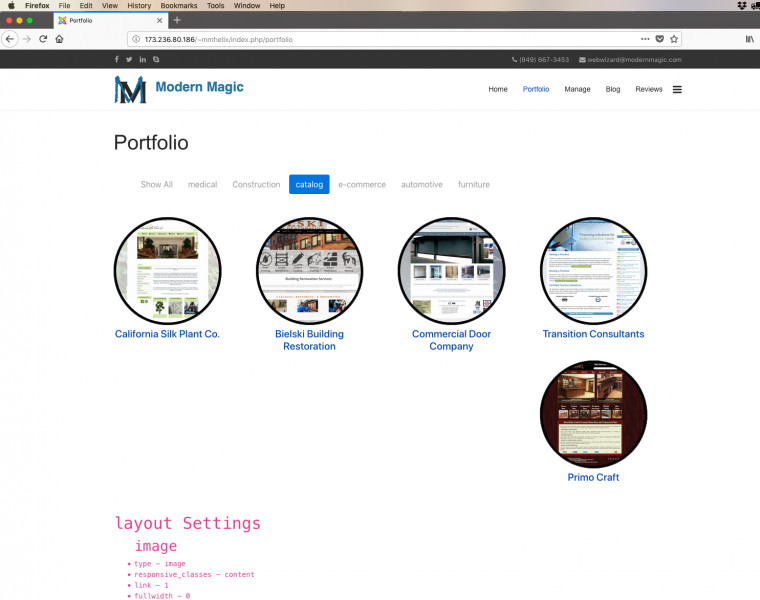Click Primo Craft title link

click(x=593, y=477)
